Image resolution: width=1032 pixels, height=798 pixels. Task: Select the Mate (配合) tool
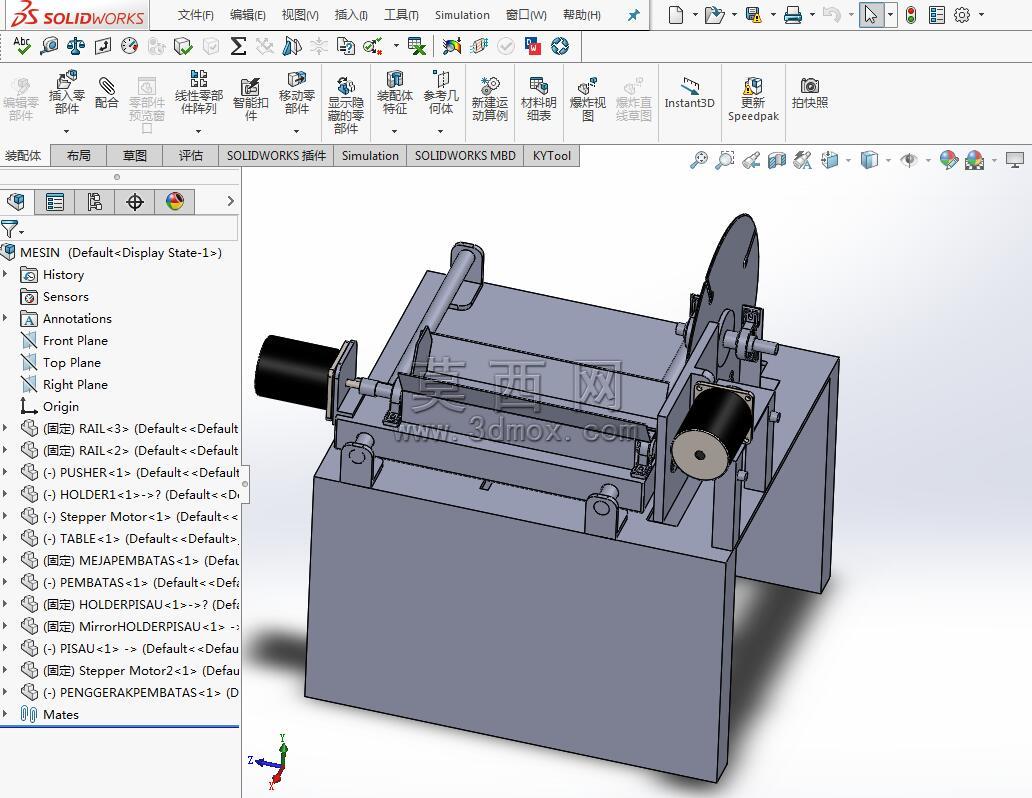pos(107,93)
